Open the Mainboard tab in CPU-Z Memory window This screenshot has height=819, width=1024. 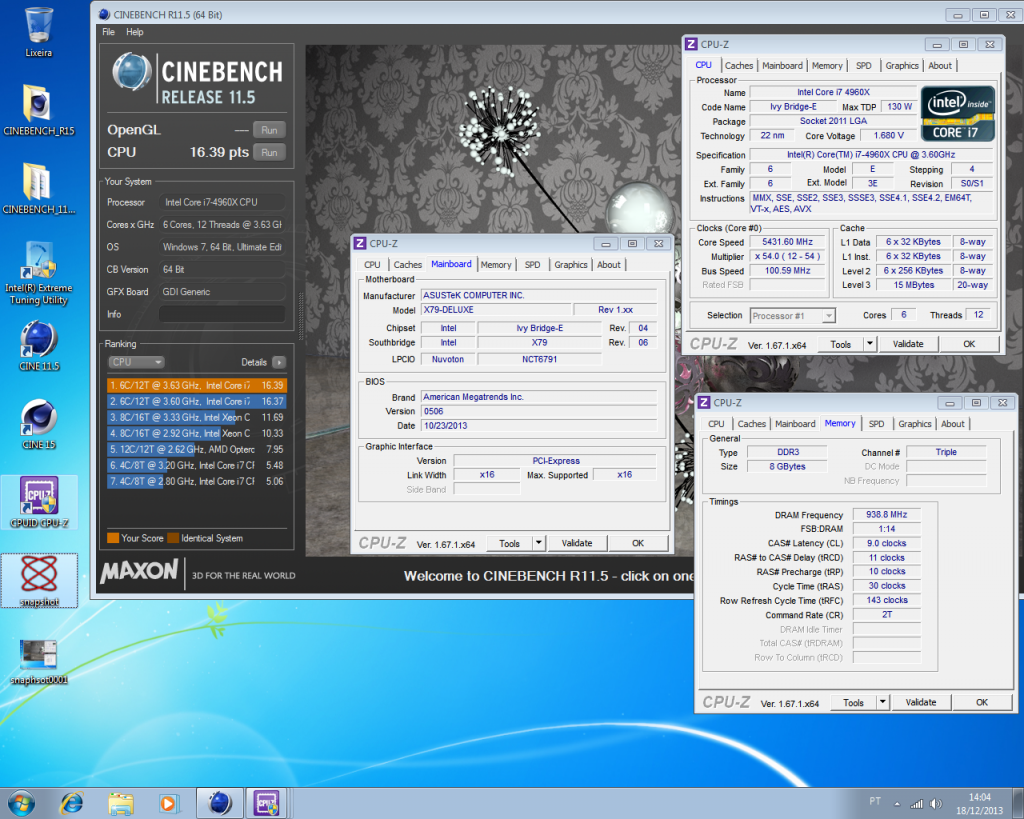795,424
